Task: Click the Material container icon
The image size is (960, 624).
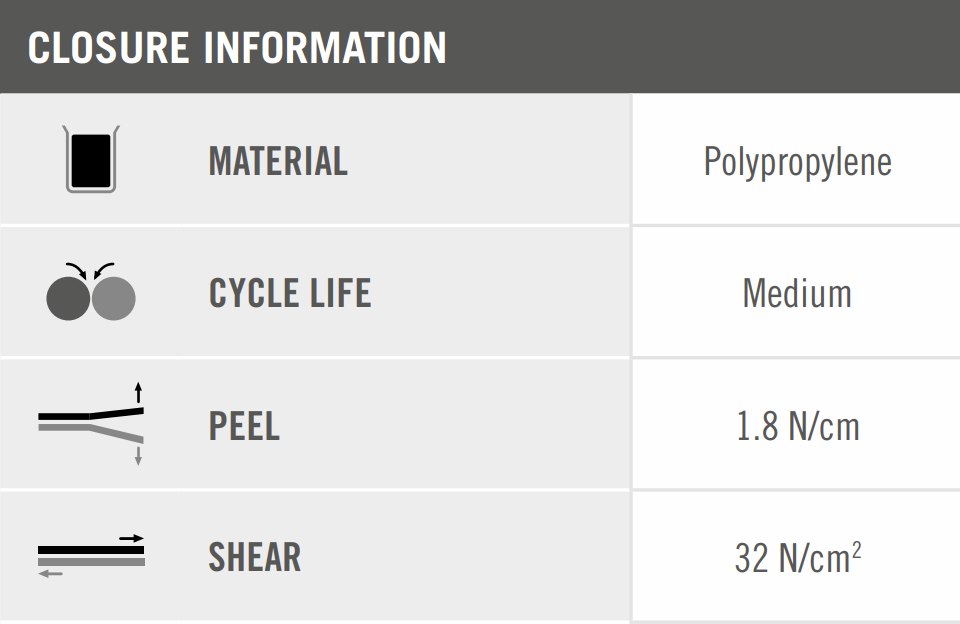Action: 90,159
